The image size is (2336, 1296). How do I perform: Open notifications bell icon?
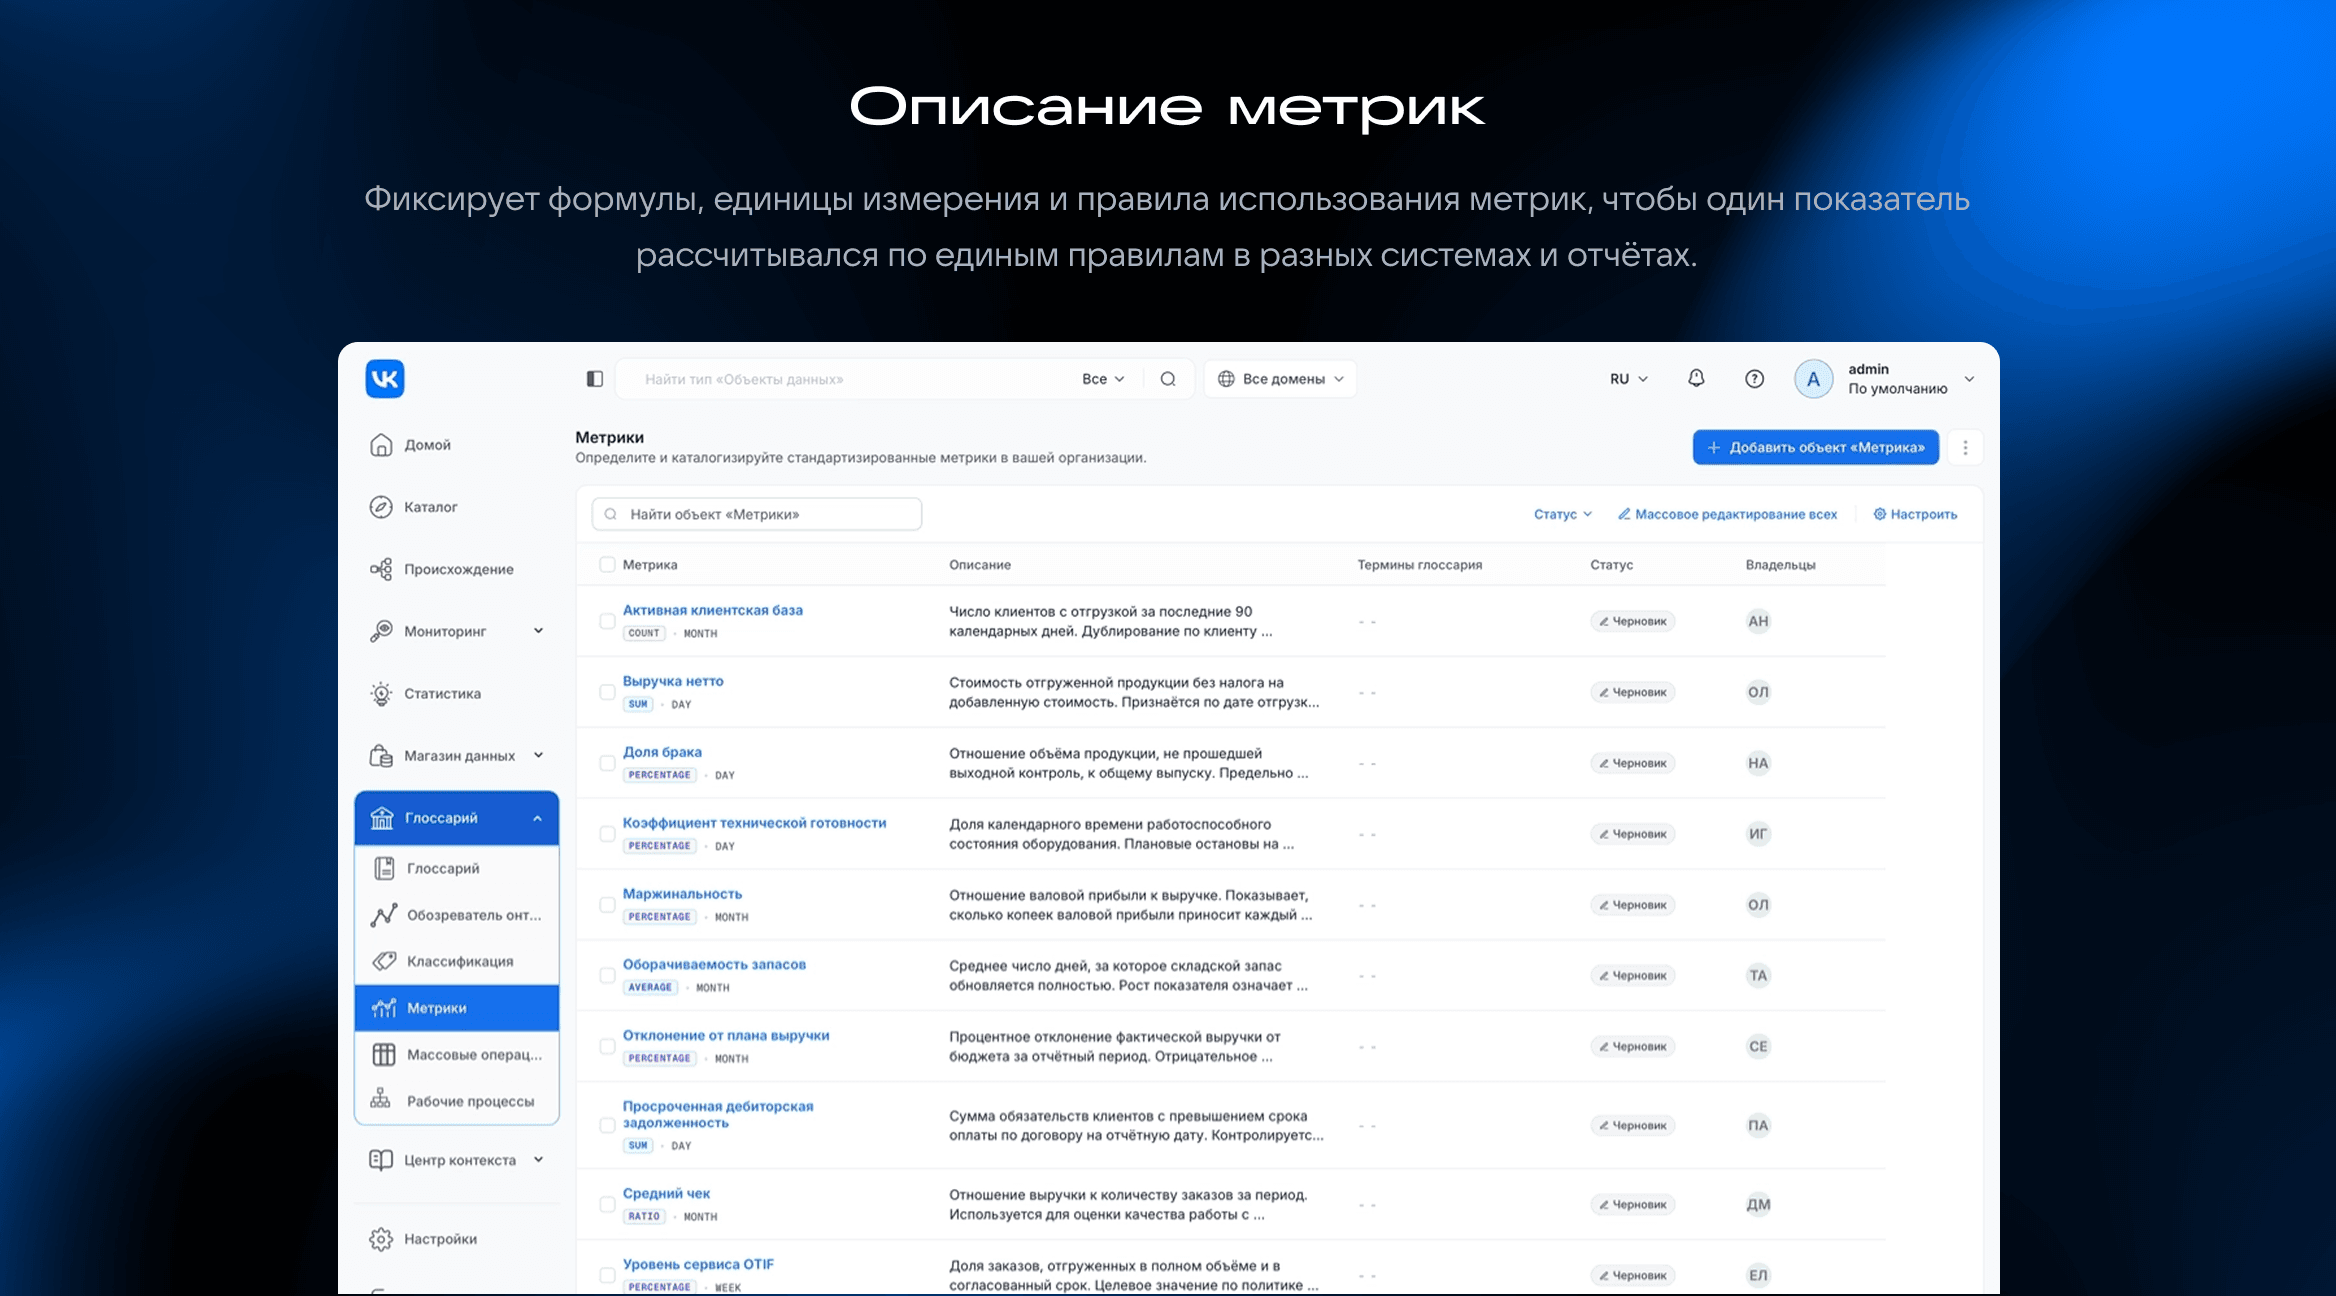click(x=1696, y=378)
